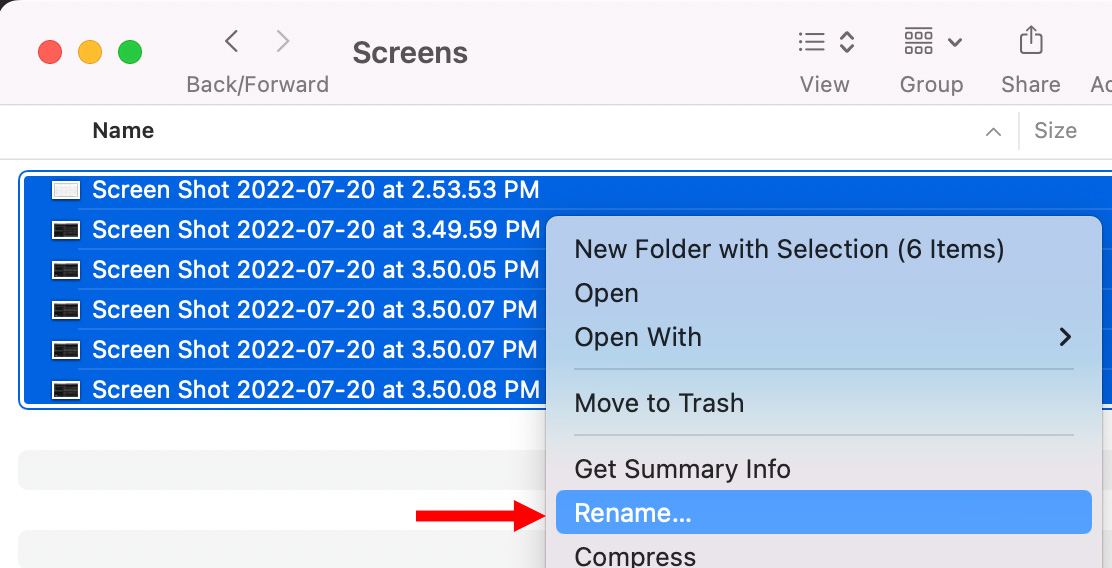Viewport: 1112px width, 568px height.
Task: Open the Group options dropdown
Action: (932, 41)
